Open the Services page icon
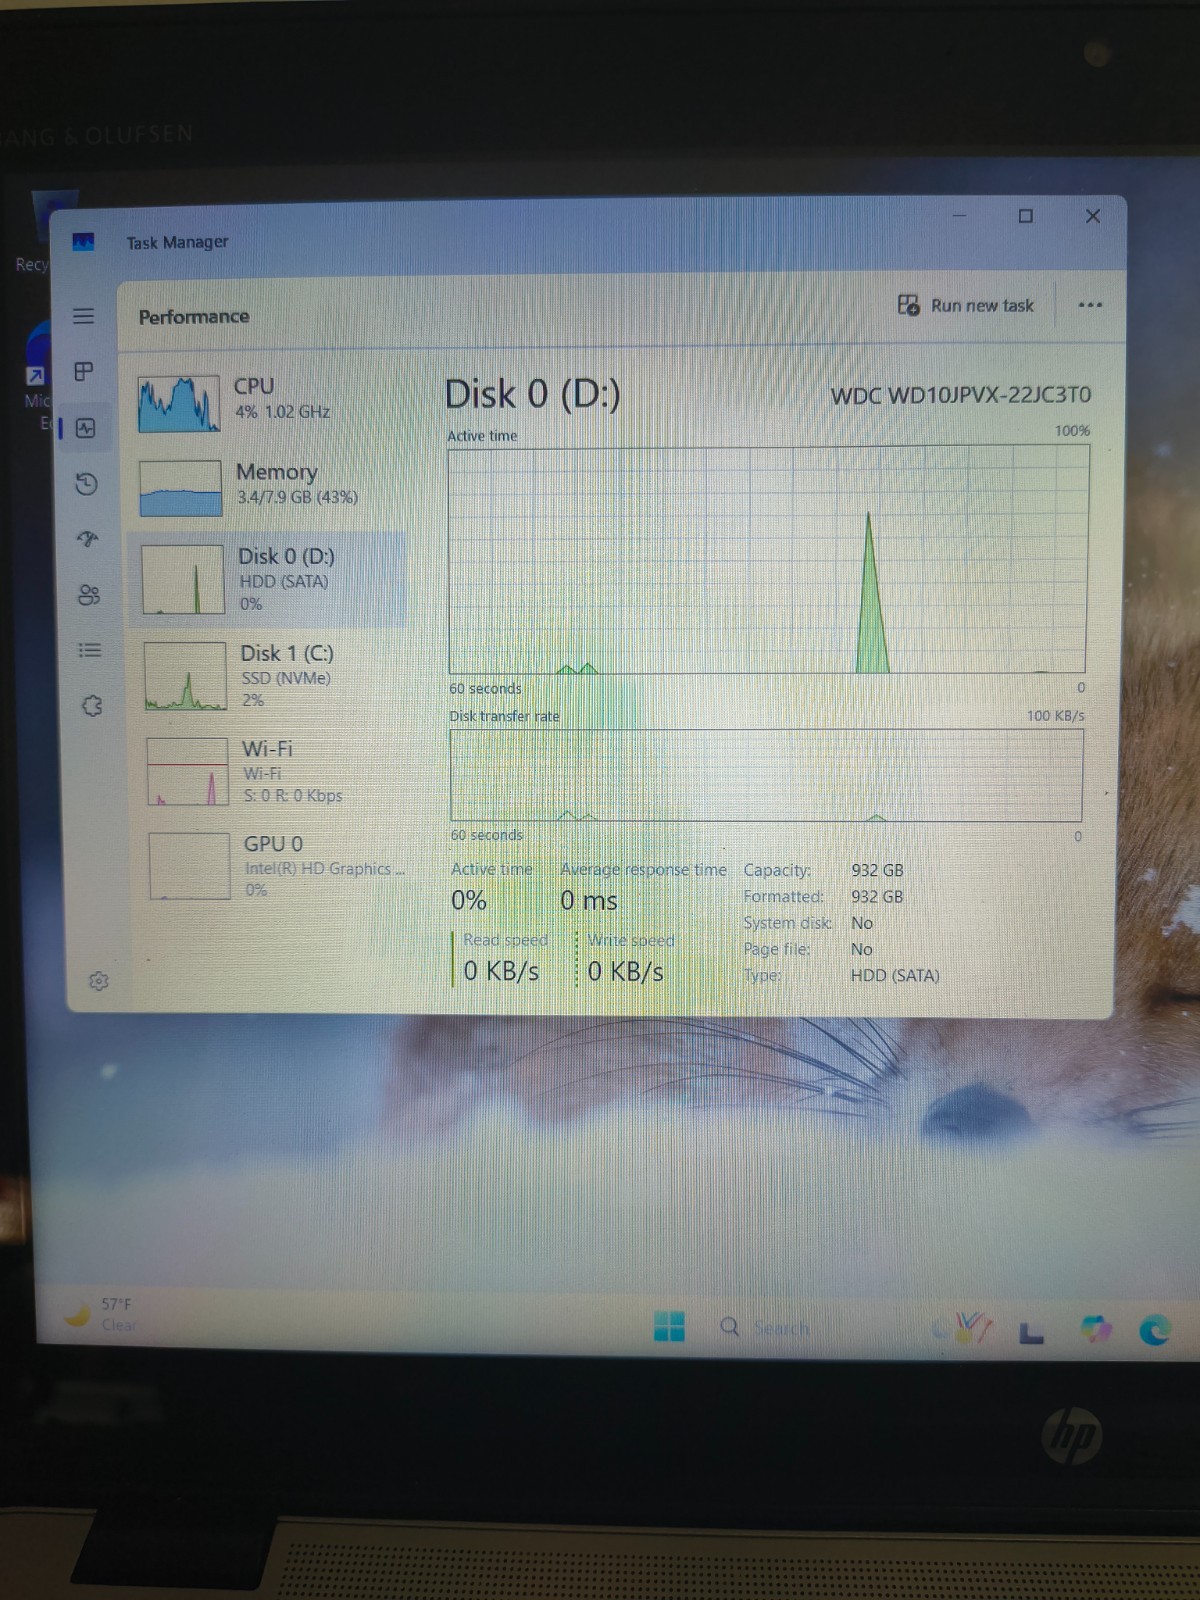1200x1600 pixels. point(91,706)
